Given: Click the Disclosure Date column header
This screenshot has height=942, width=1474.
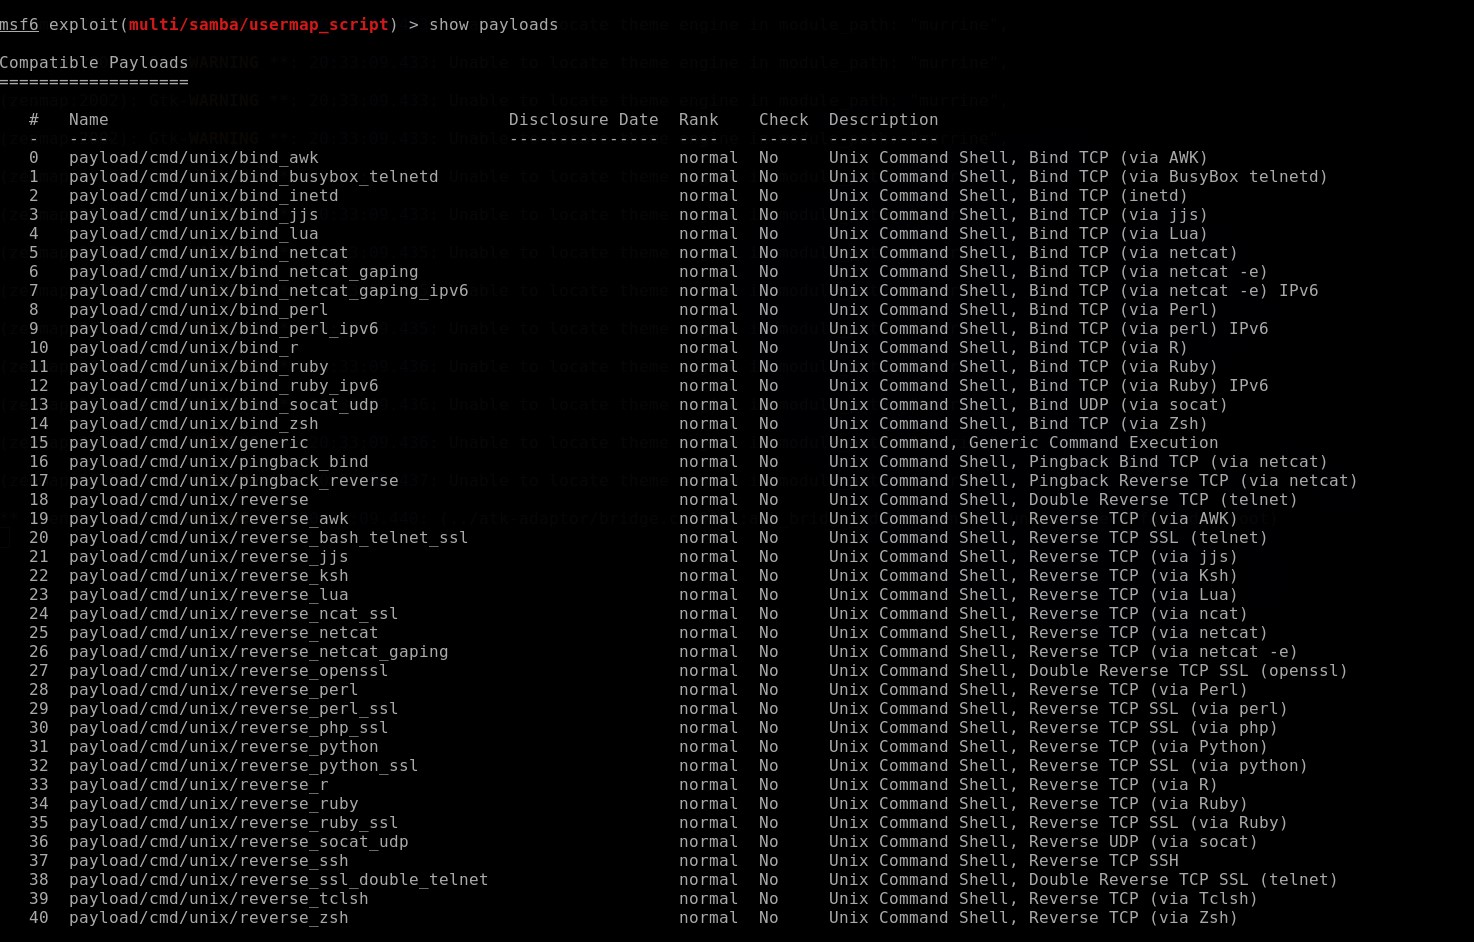Looking at the screenshot, I should [x=583, y=120].
